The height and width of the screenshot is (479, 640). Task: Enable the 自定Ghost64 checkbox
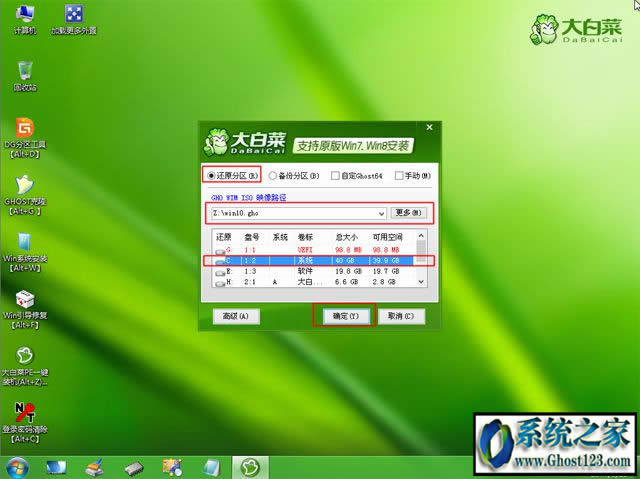[x=336, y=175]
